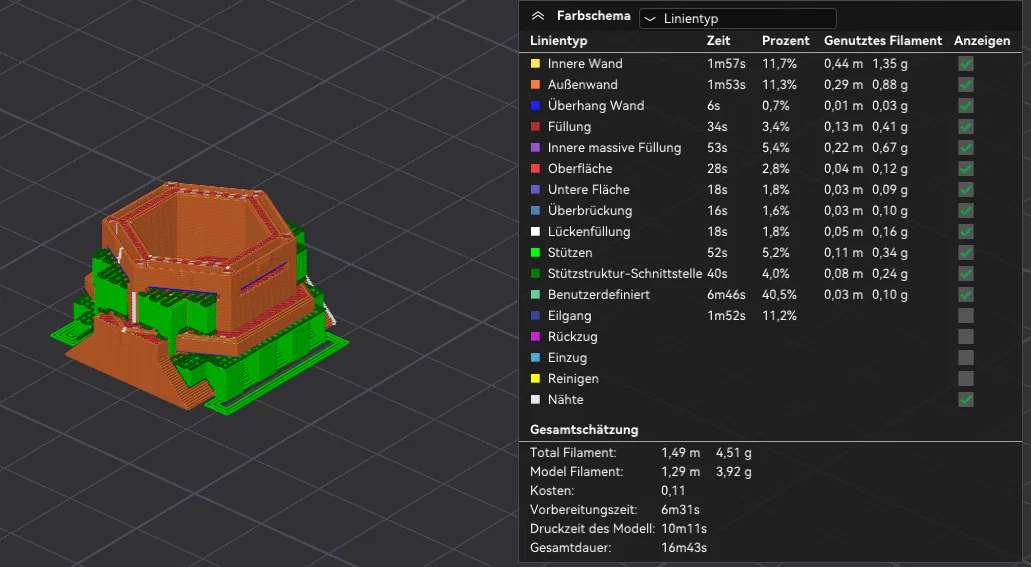Viewport: 1031px width, 567px height.
Task: Click the Eilgang color swatch
Action: click(x=535, y=316)
